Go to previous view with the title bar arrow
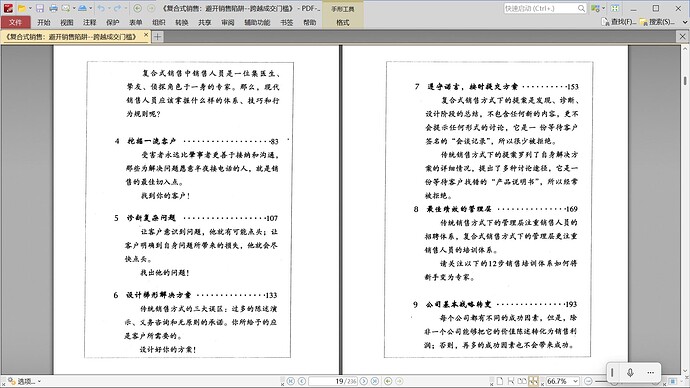The height and width of the screenshot is (388, 690). click(137, 8)
